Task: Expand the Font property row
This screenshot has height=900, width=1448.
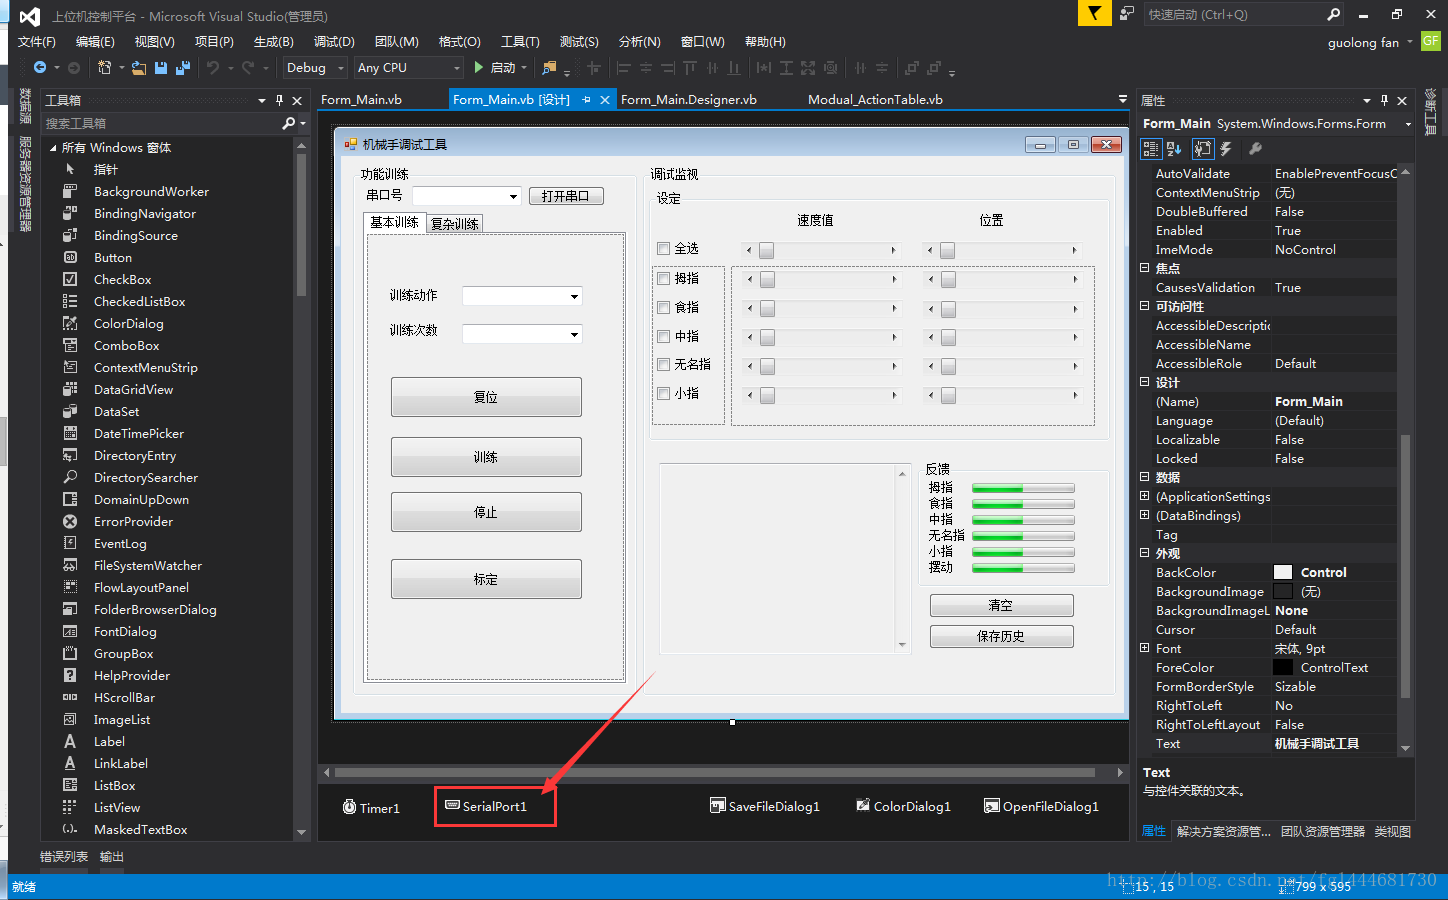Action: tap(1144, 648)
